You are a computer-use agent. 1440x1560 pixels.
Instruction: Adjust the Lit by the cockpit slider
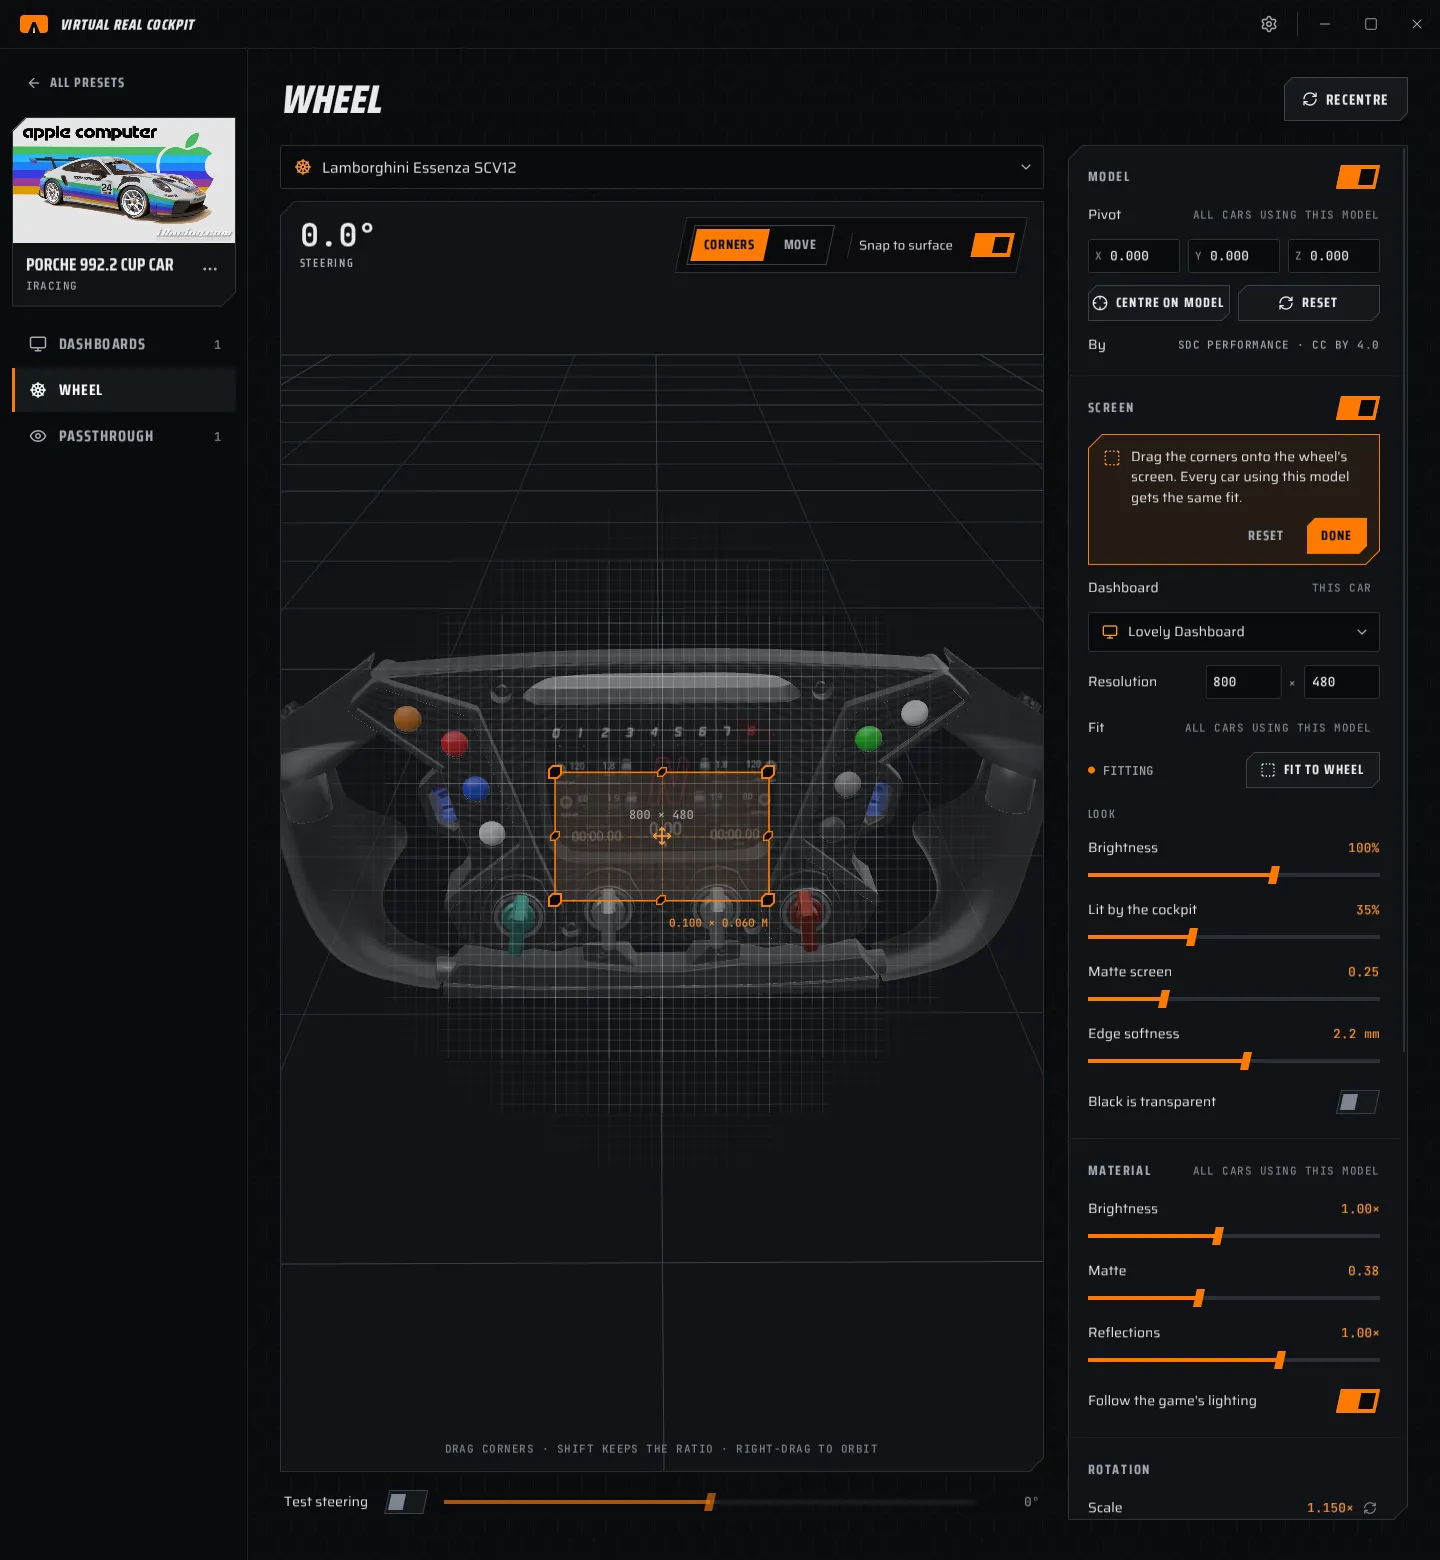(x=1234, y=937)
